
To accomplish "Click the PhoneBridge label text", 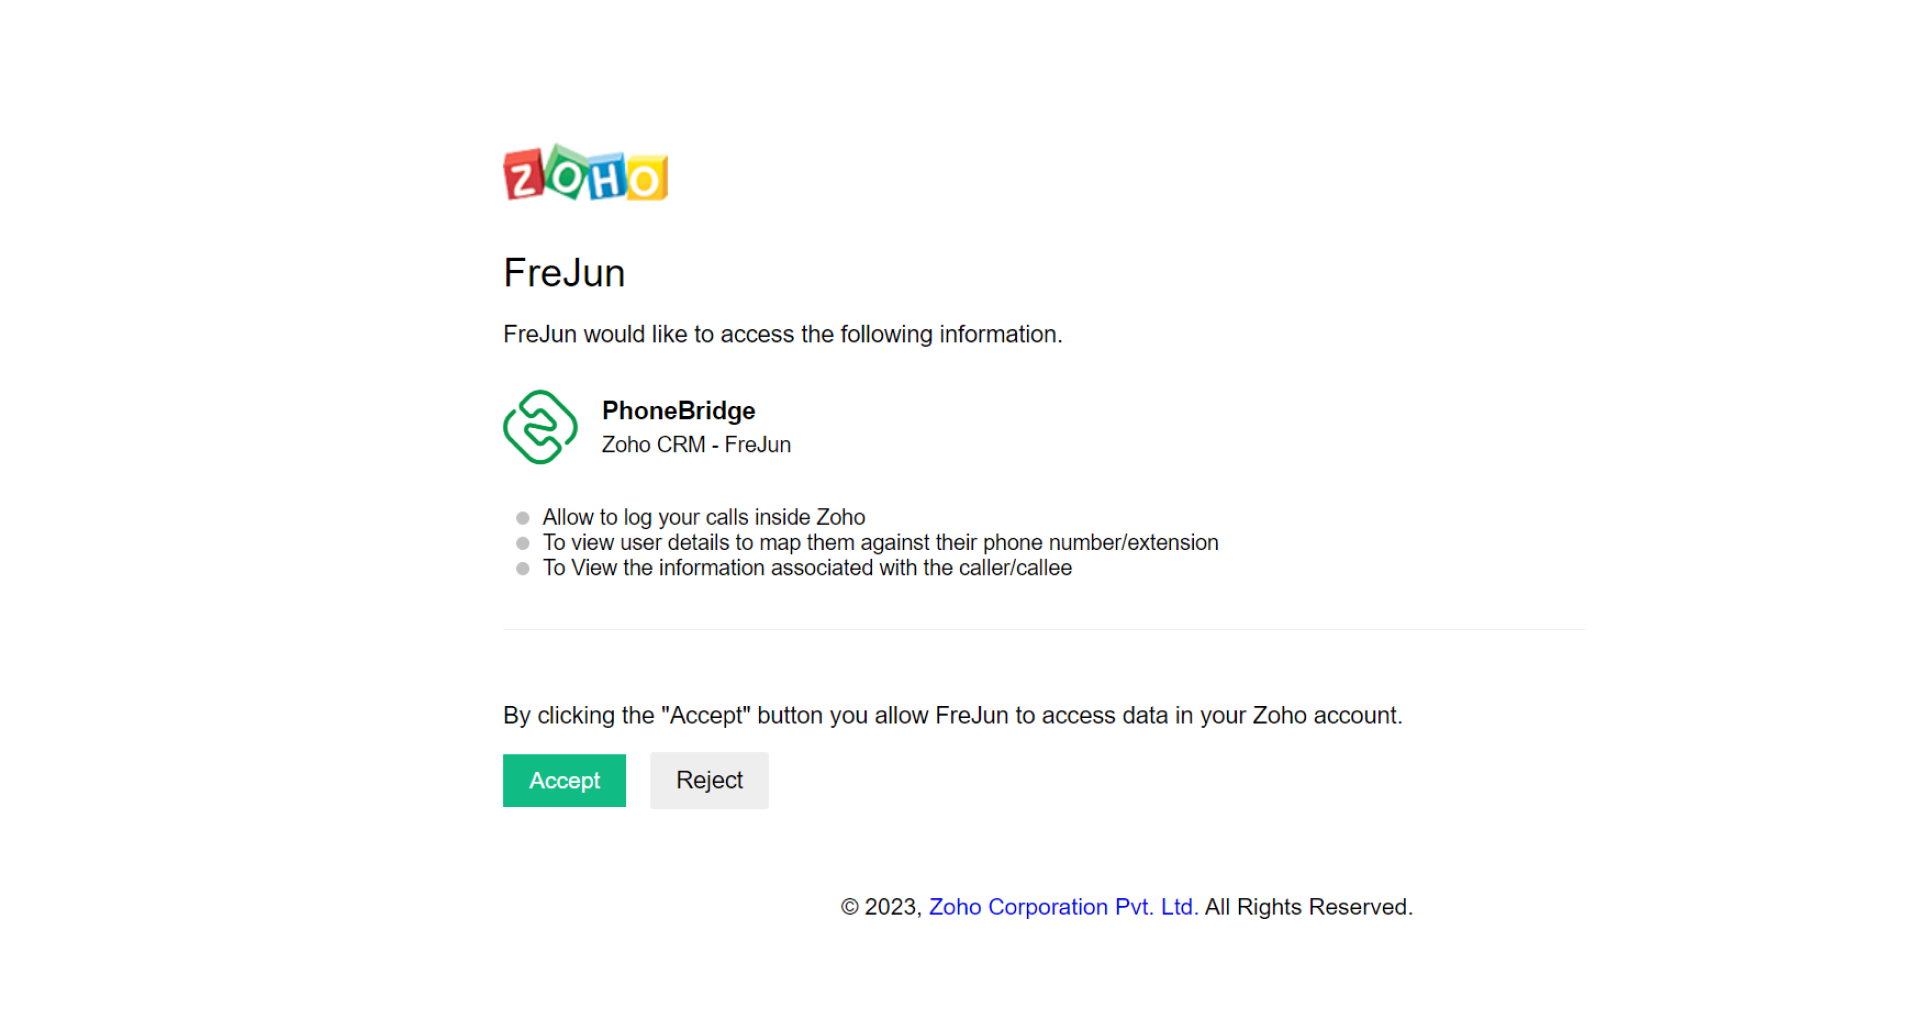I will [678, 410].
